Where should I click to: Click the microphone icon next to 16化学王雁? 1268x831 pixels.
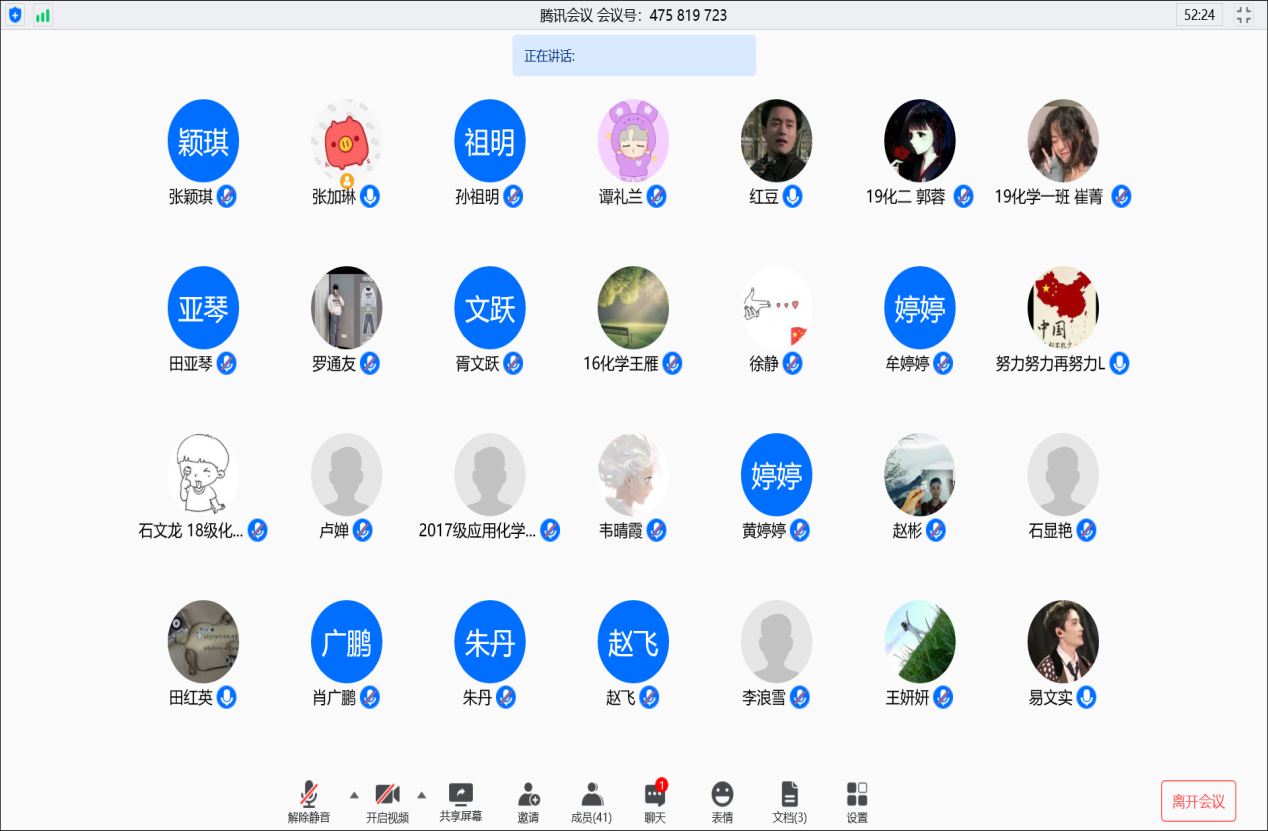(x=672, y=363)
